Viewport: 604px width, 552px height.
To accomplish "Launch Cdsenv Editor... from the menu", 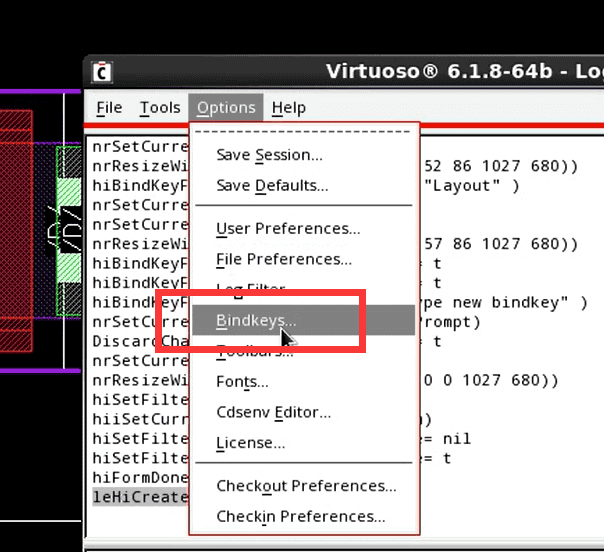I will (273, 412).
